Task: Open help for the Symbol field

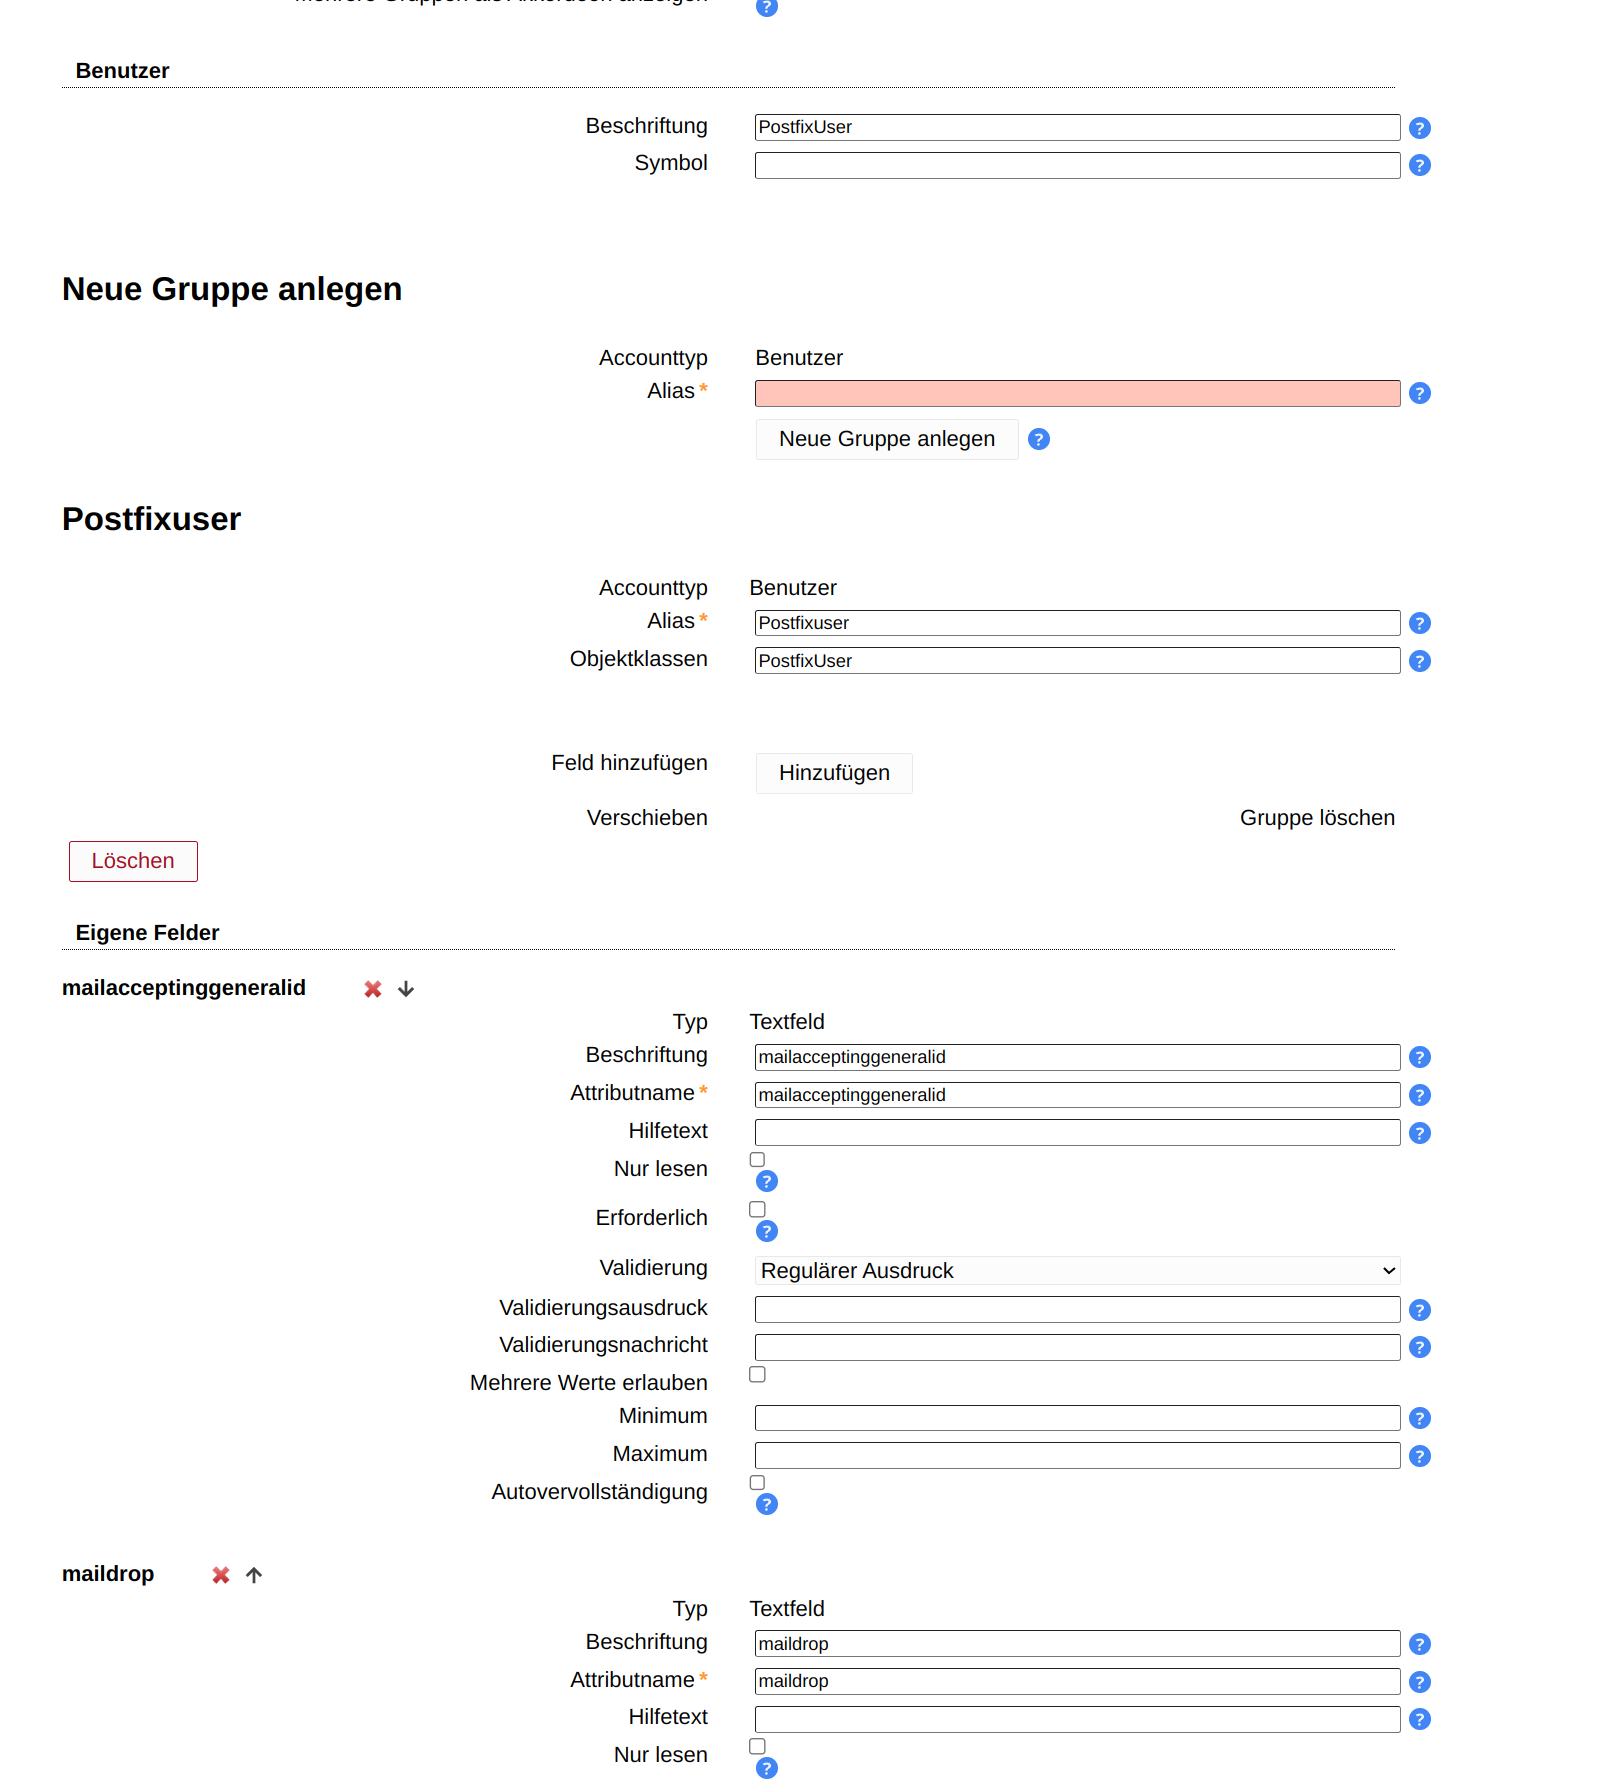Action: click(1419, 165)
